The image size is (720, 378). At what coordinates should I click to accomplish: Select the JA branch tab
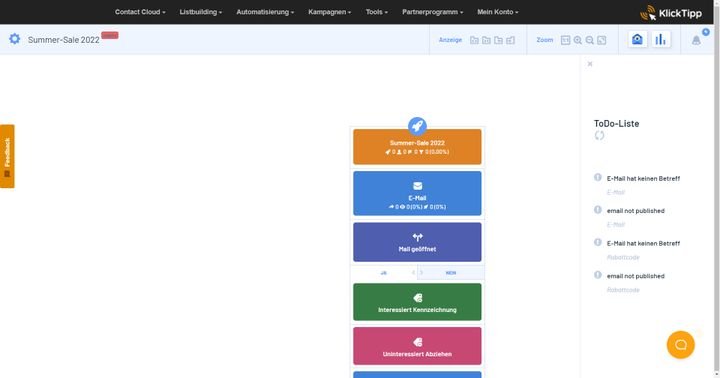click(x=383, y=273)
